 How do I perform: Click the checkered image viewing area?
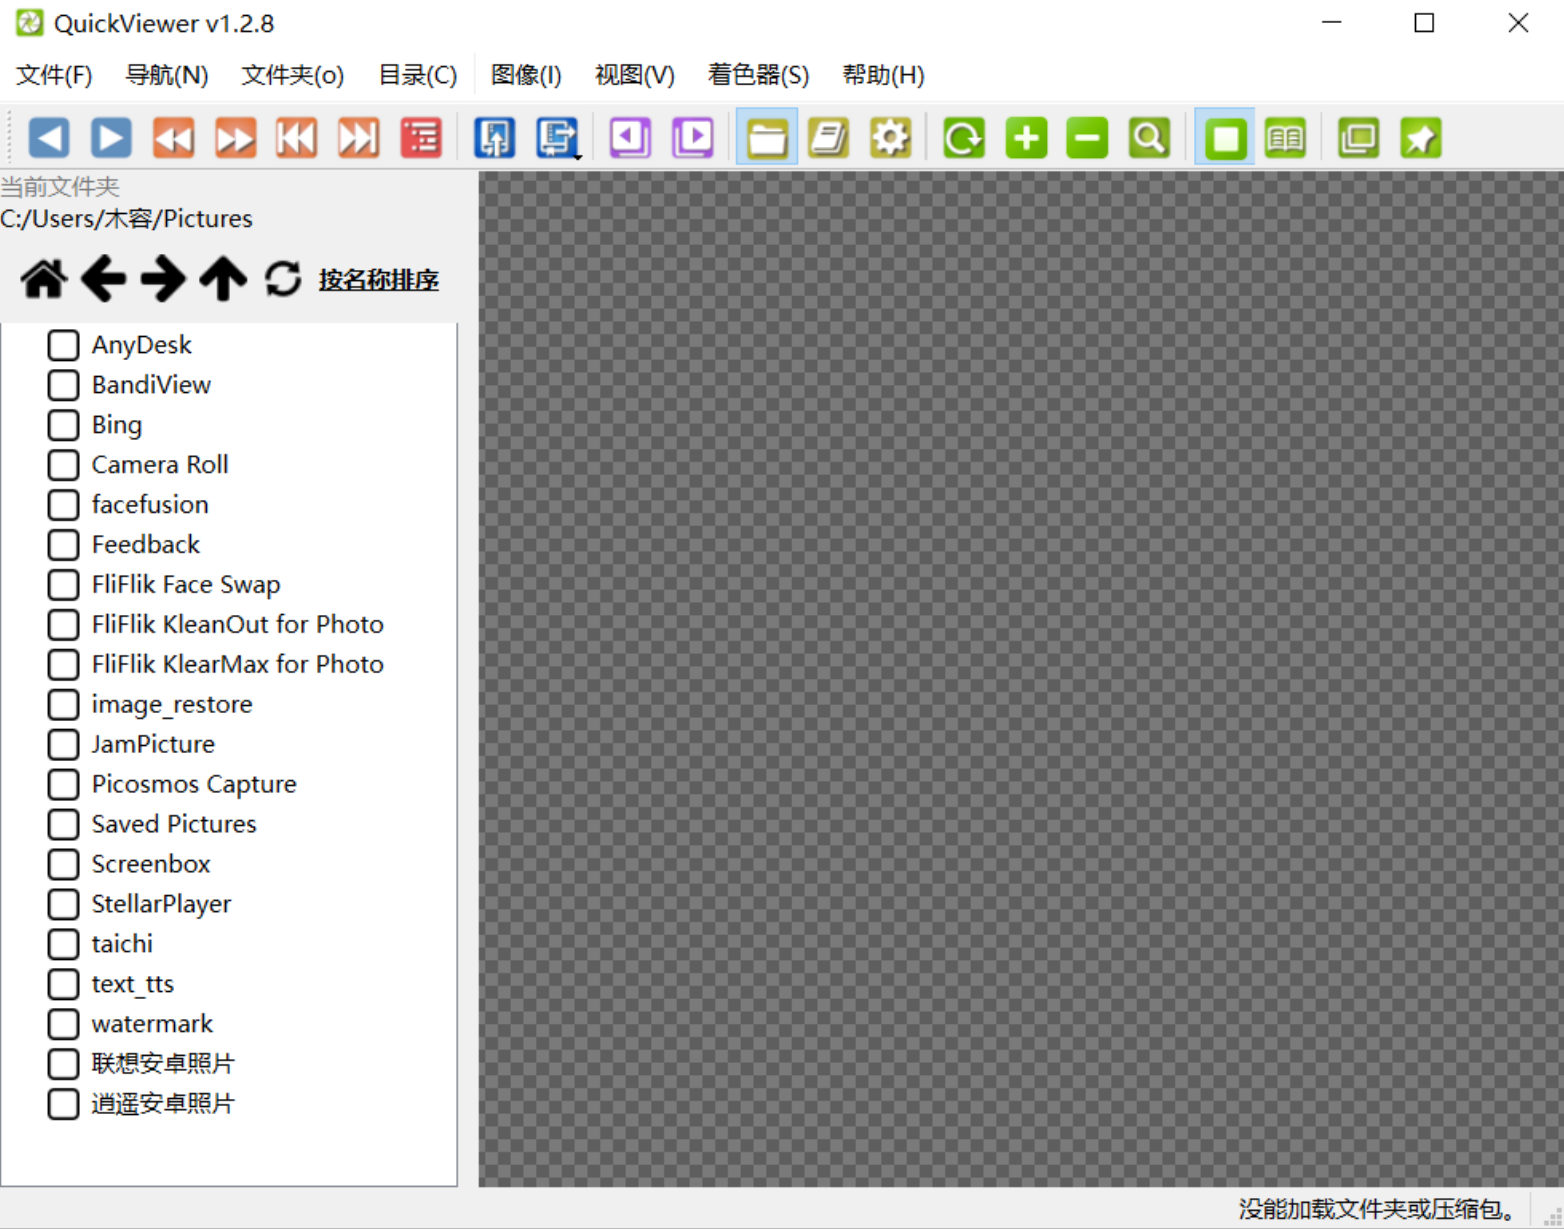click(1021, 679)
